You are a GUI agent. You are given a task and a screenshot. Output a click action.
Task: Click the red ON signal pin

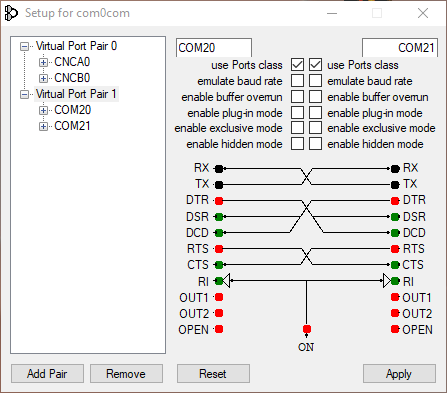(x=307, y=329)
